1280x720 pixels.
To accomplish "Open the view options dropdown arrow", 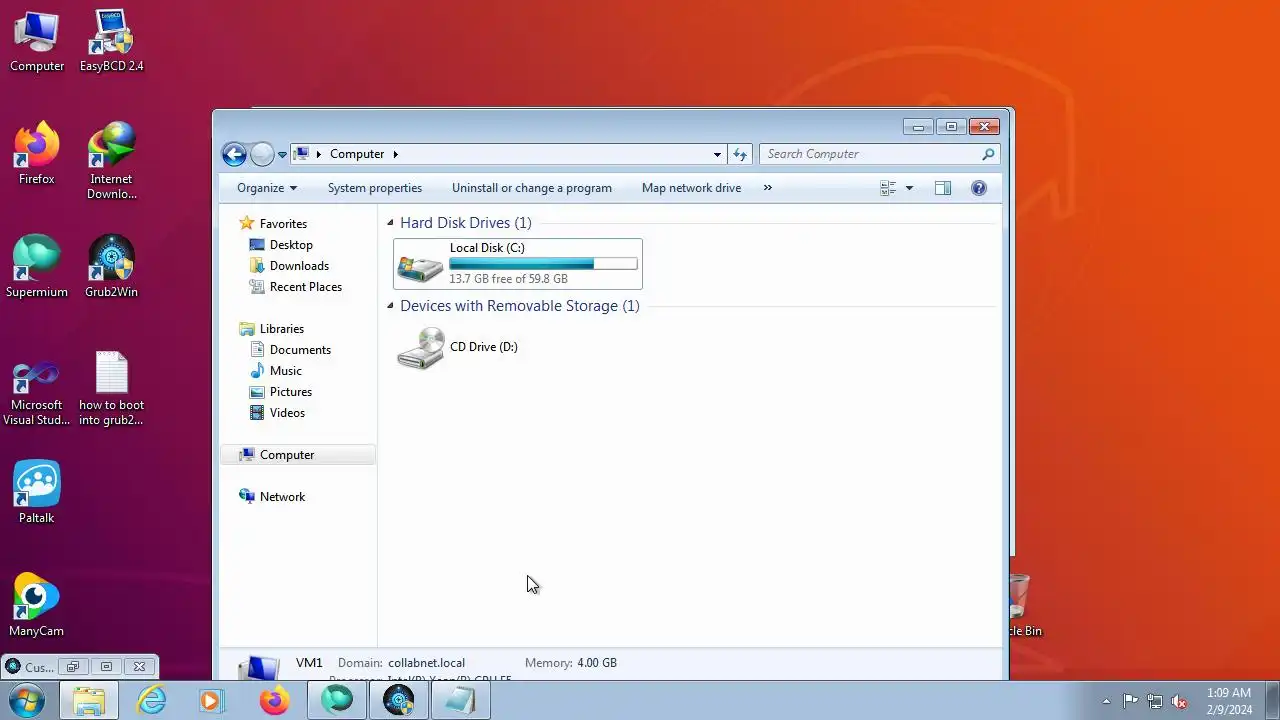I will 909,188.
